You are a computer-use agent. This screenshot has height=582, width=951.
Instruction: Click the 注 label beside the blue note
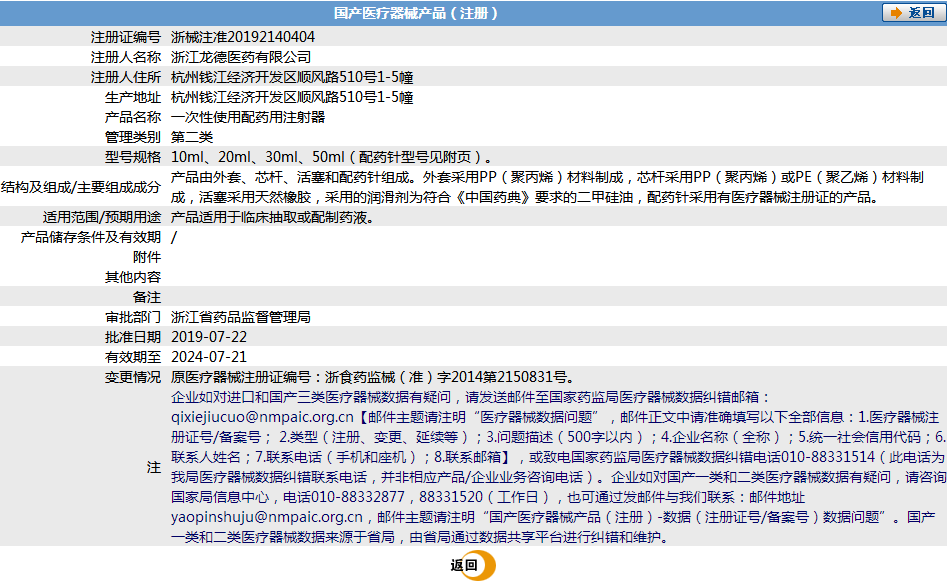click(154, 467)
